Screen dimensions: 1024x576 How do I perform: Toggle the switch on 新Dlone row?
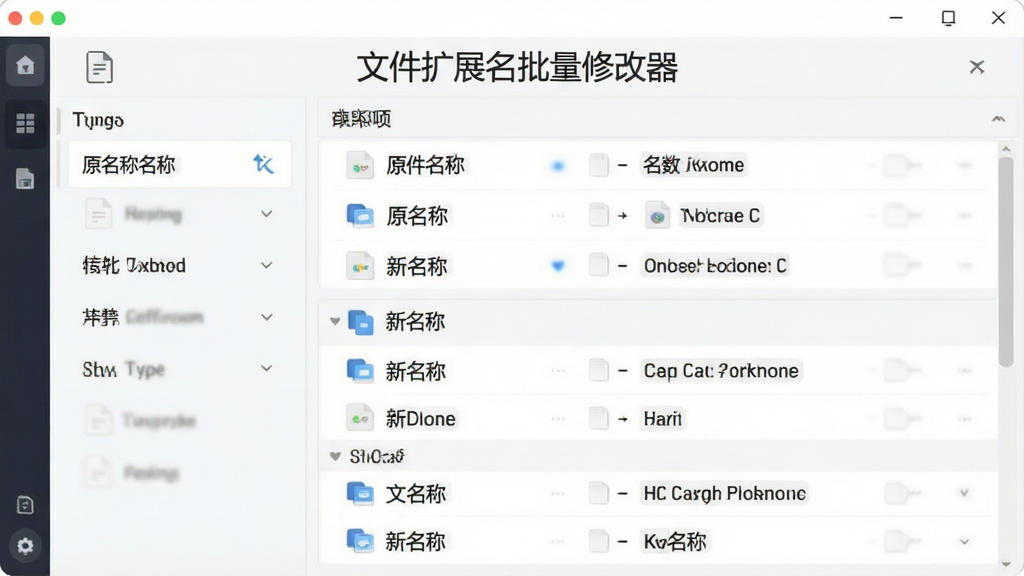901,418
